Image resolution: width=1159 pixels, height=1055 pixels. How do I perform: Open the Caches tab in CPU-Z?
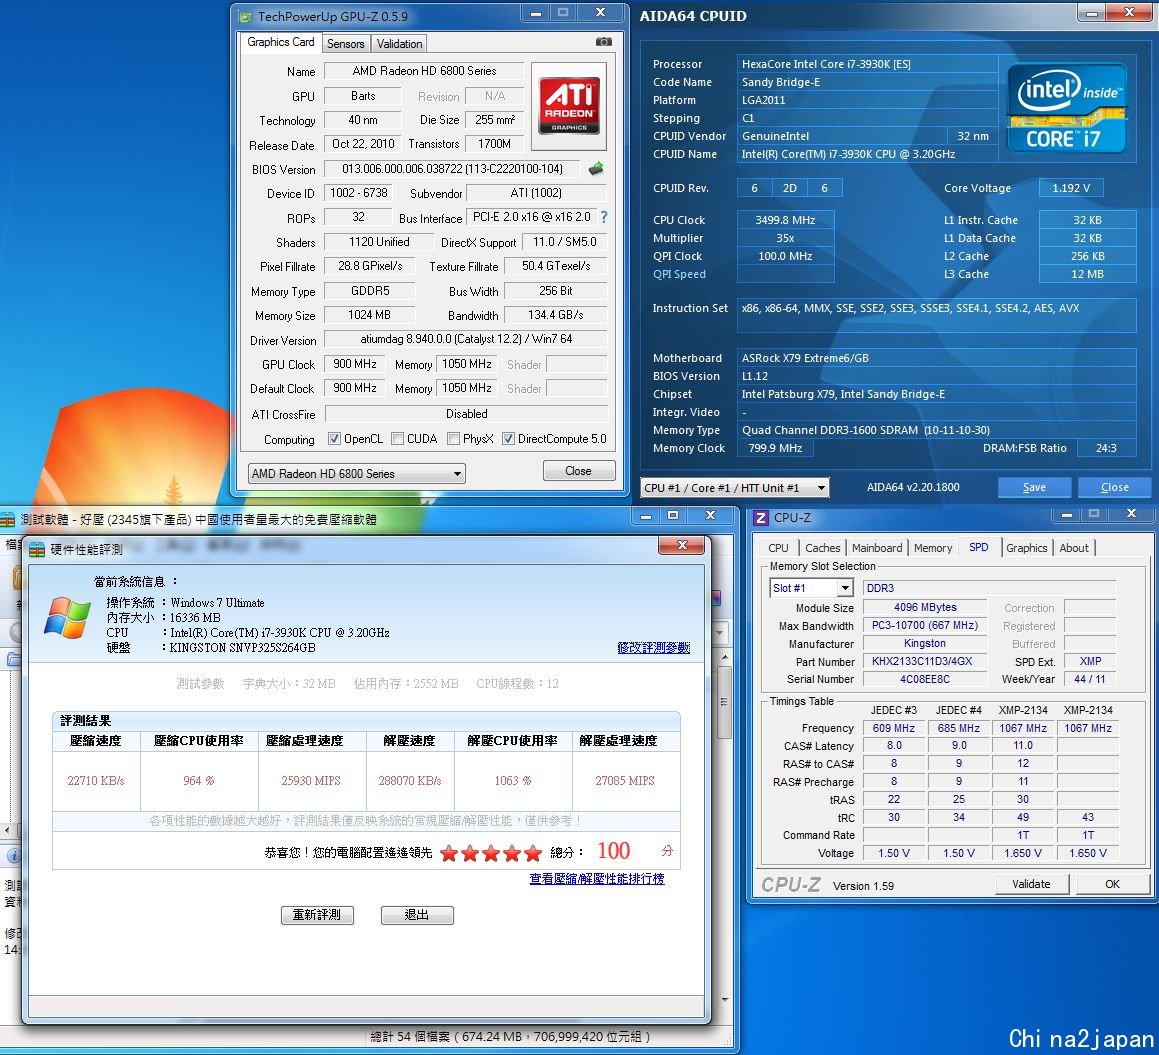(823, 548)
